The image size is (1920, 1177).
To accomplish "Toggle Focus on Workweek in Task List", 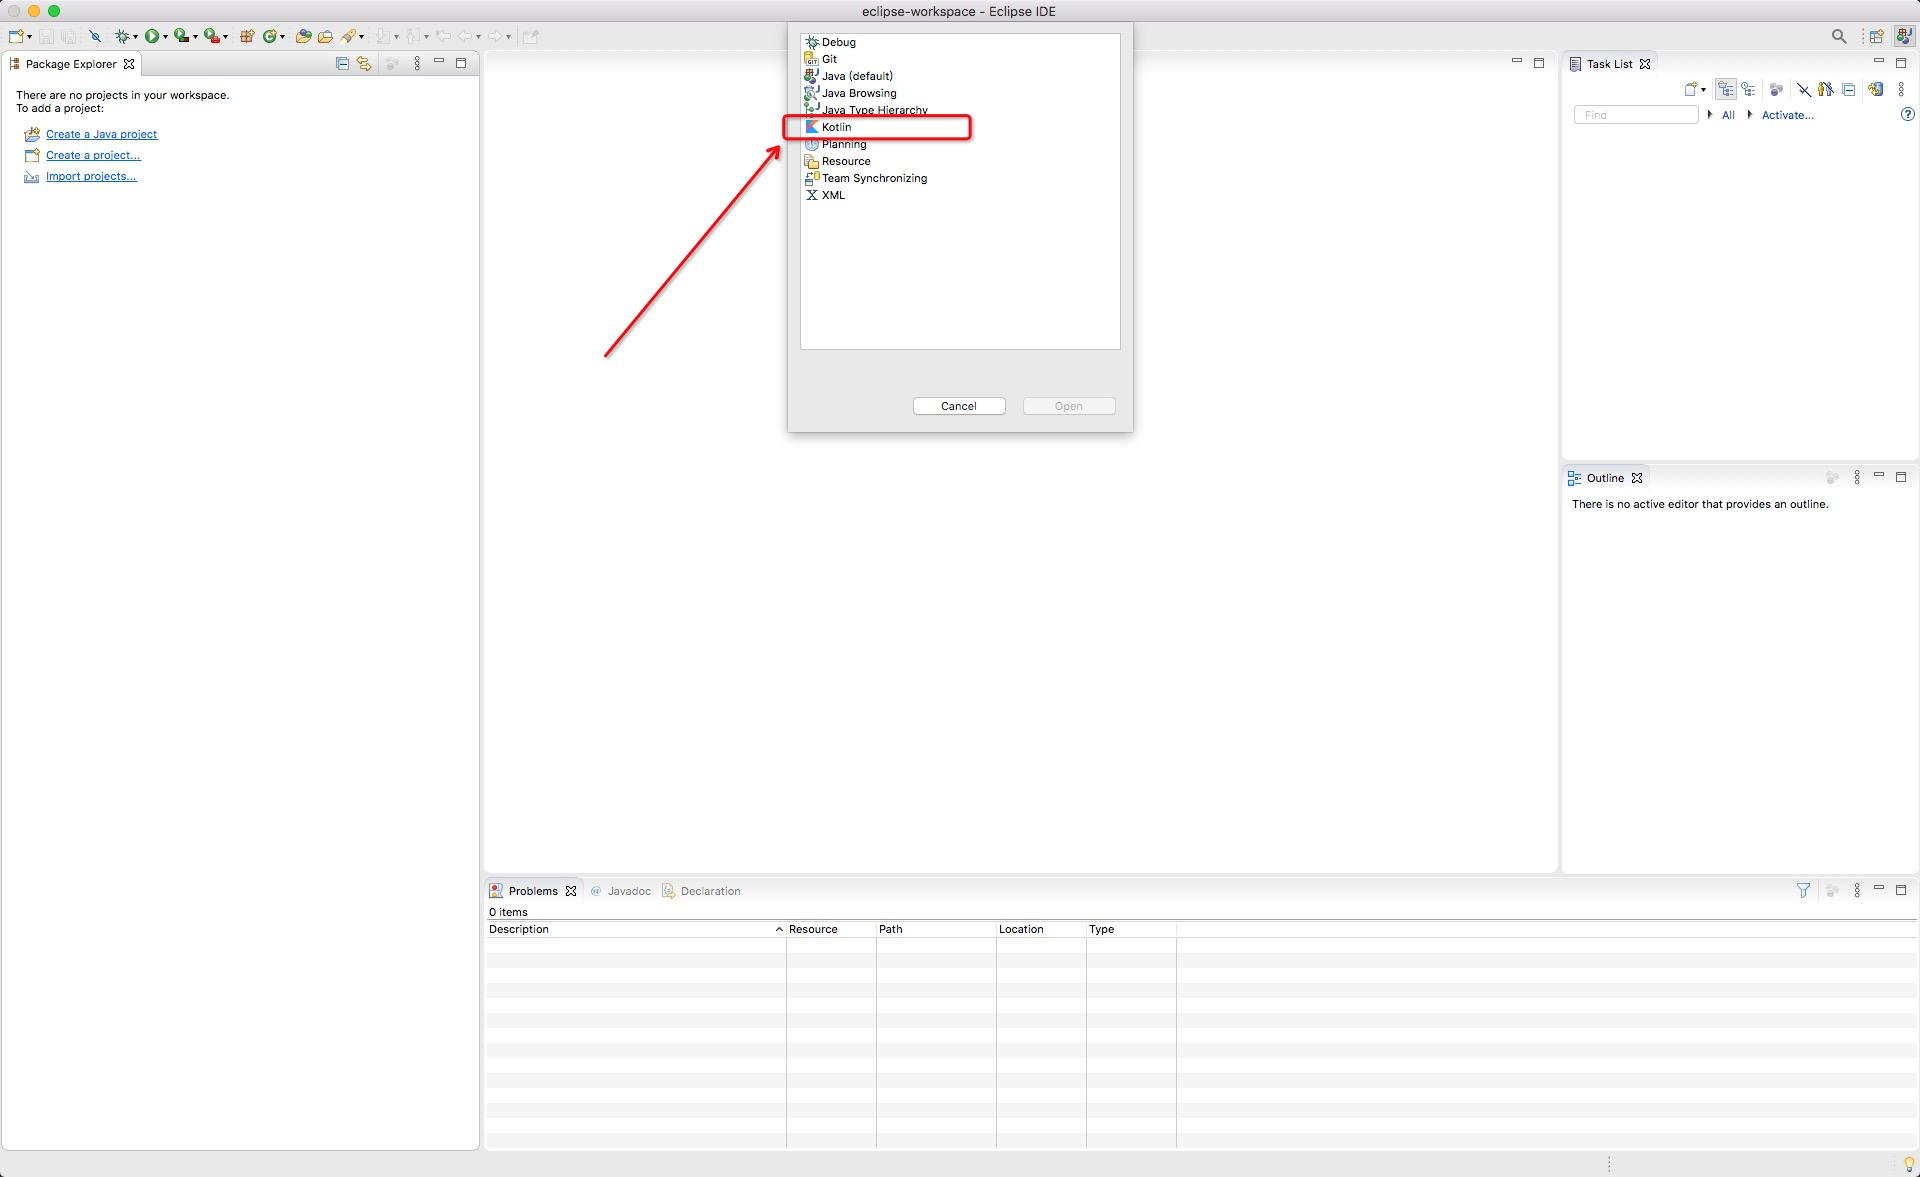I will coord(1776,89).
